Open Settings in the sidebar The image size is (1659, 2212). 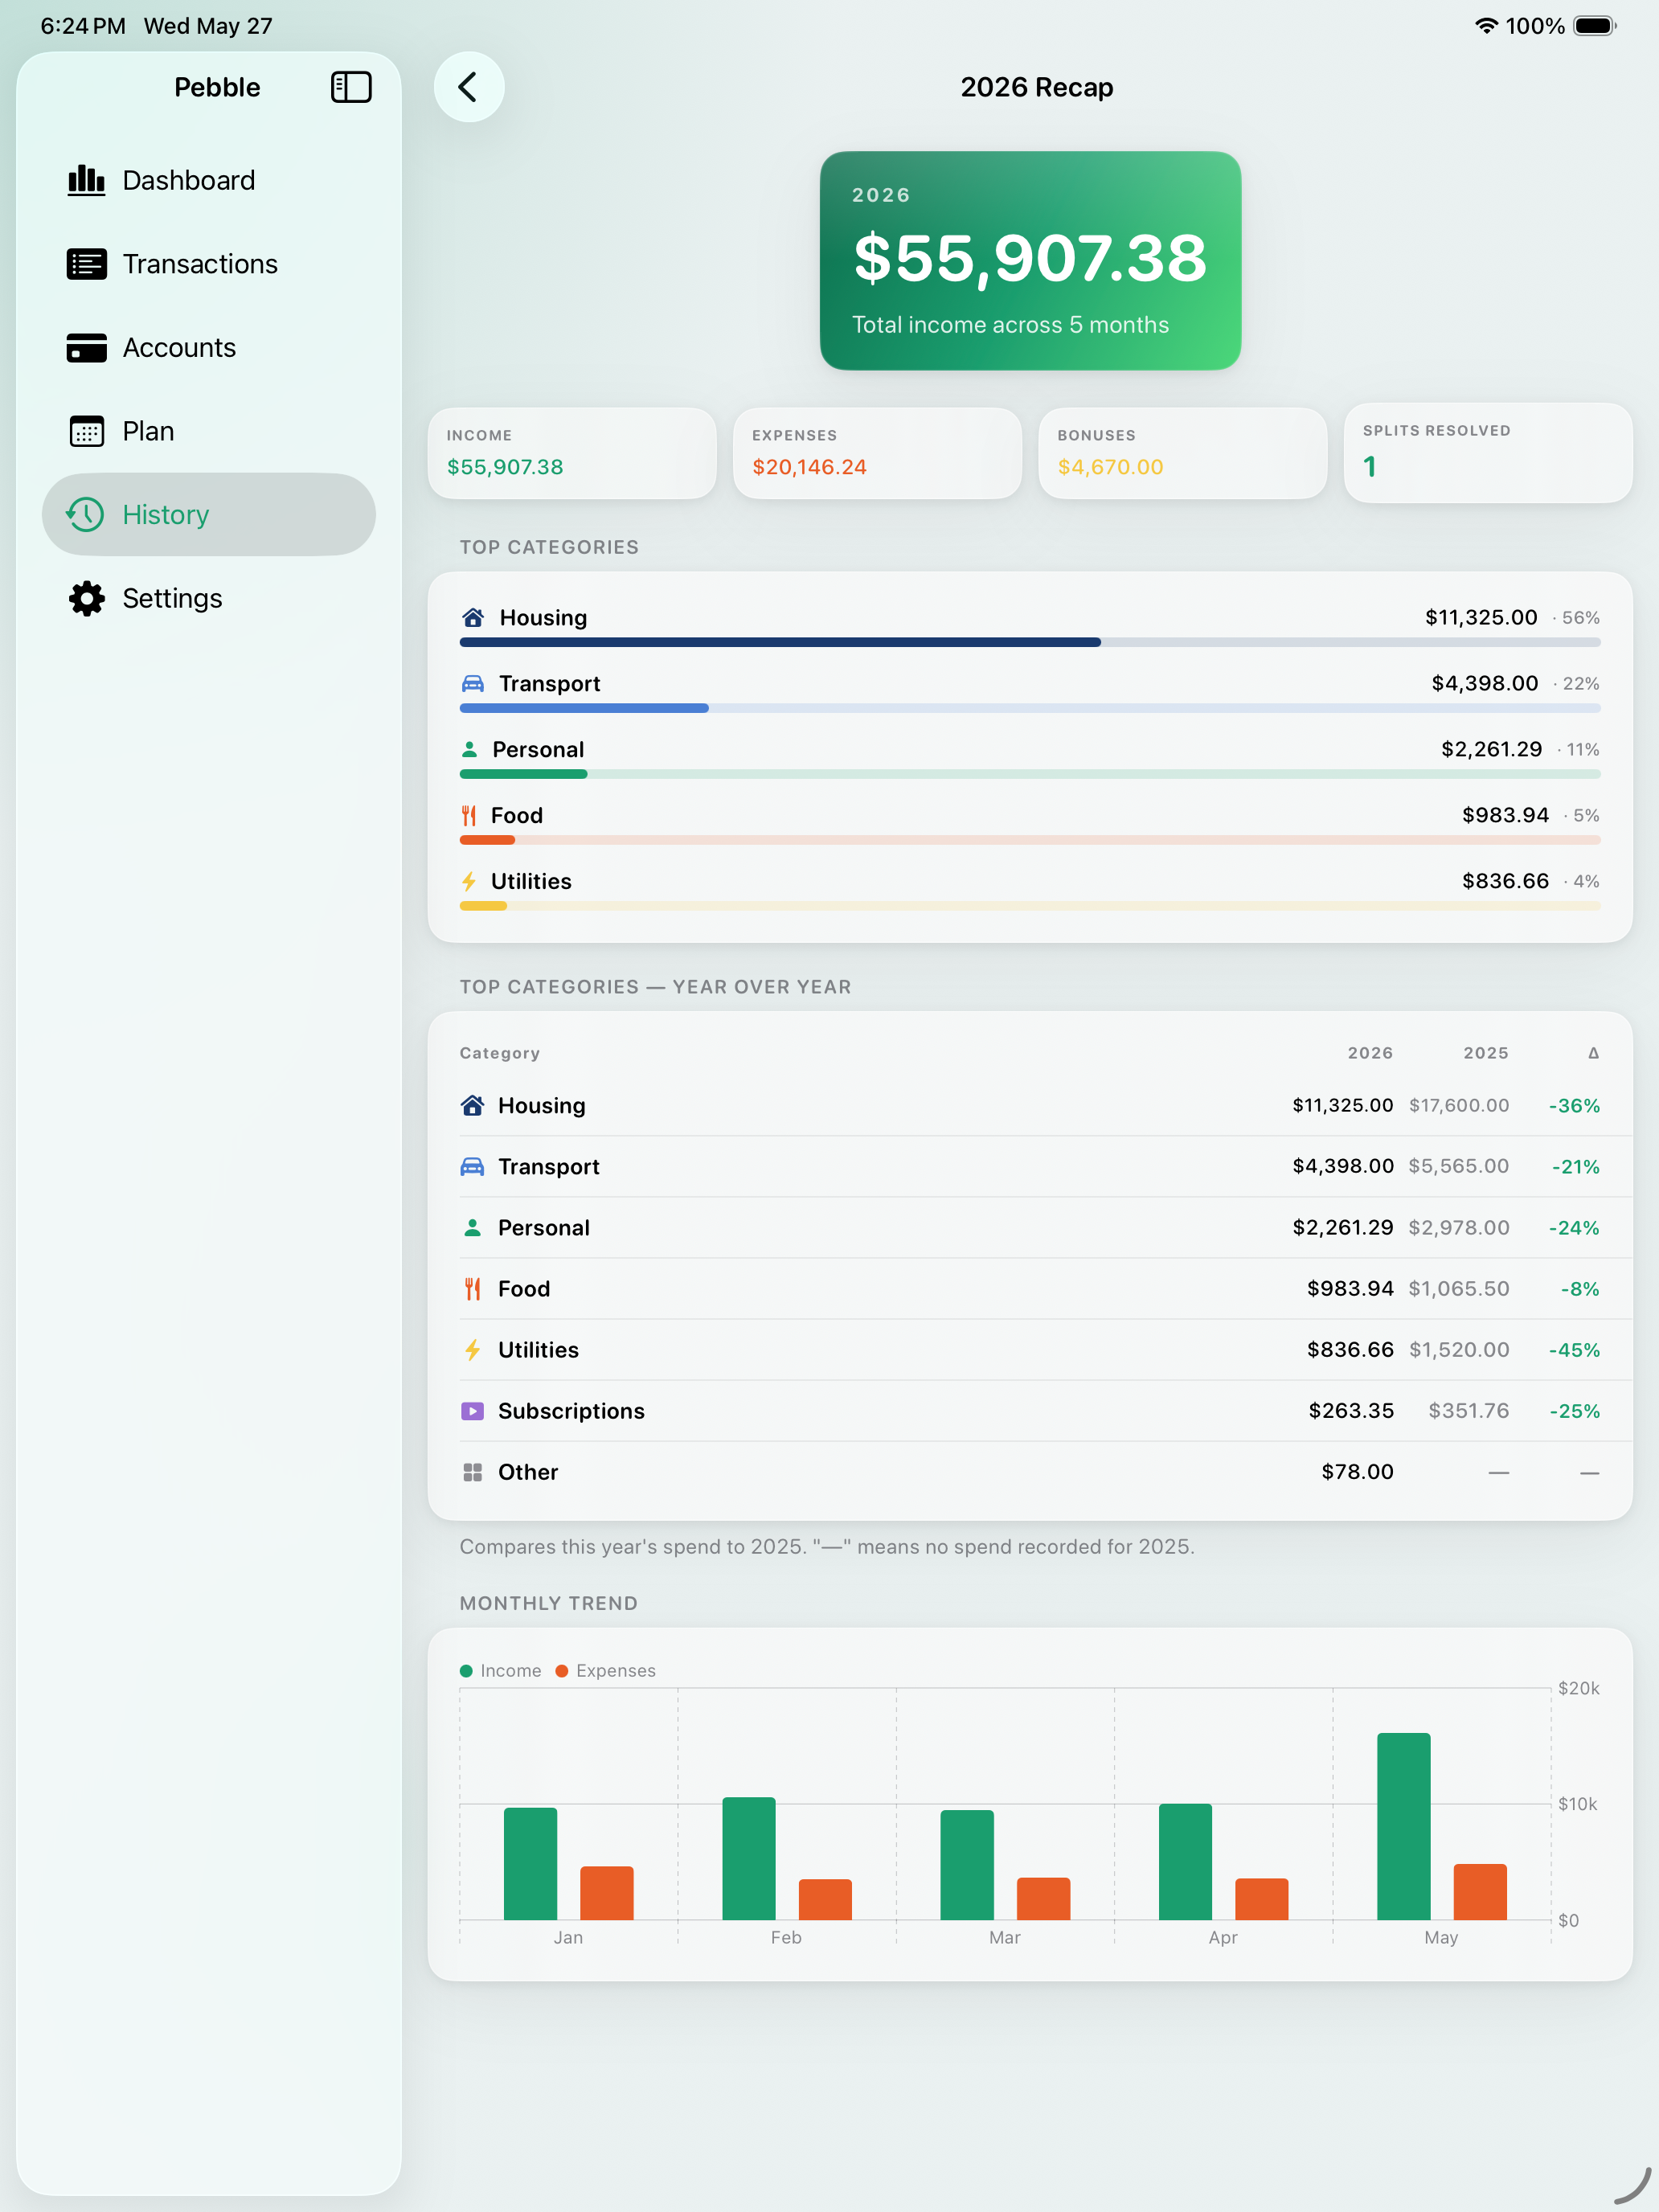pos(208,598)
